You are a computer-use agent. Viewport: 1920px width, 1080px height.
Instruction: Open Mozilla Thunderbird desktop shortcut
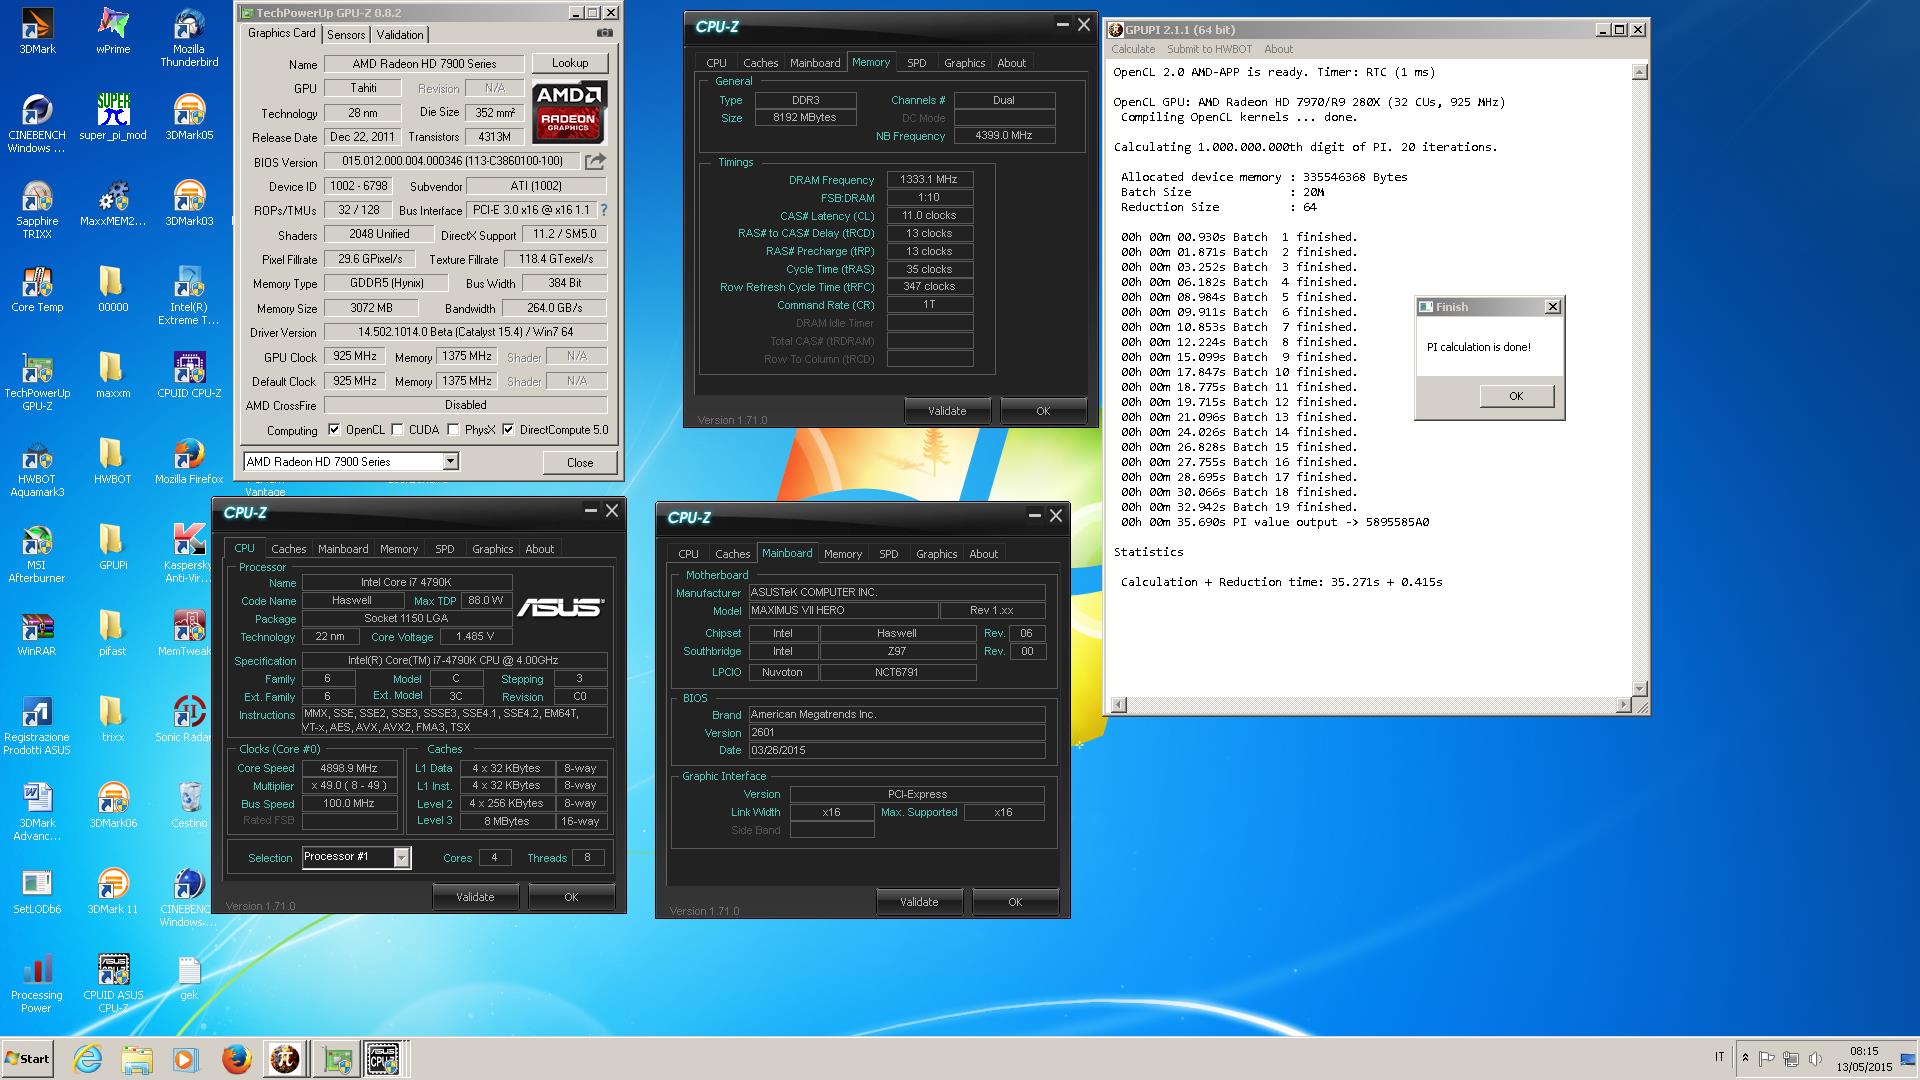[x=189, y=37]
